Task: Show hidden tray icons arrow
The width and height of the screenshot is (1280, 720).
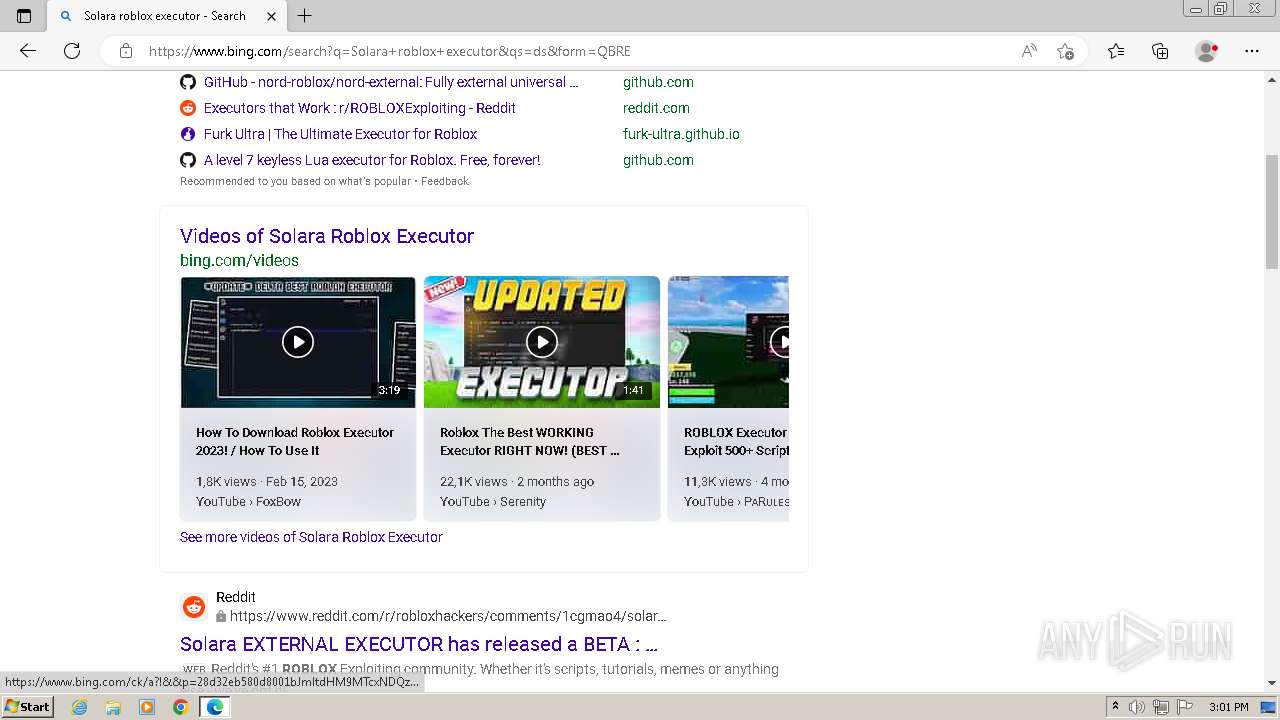Action: coord(1115,707)
